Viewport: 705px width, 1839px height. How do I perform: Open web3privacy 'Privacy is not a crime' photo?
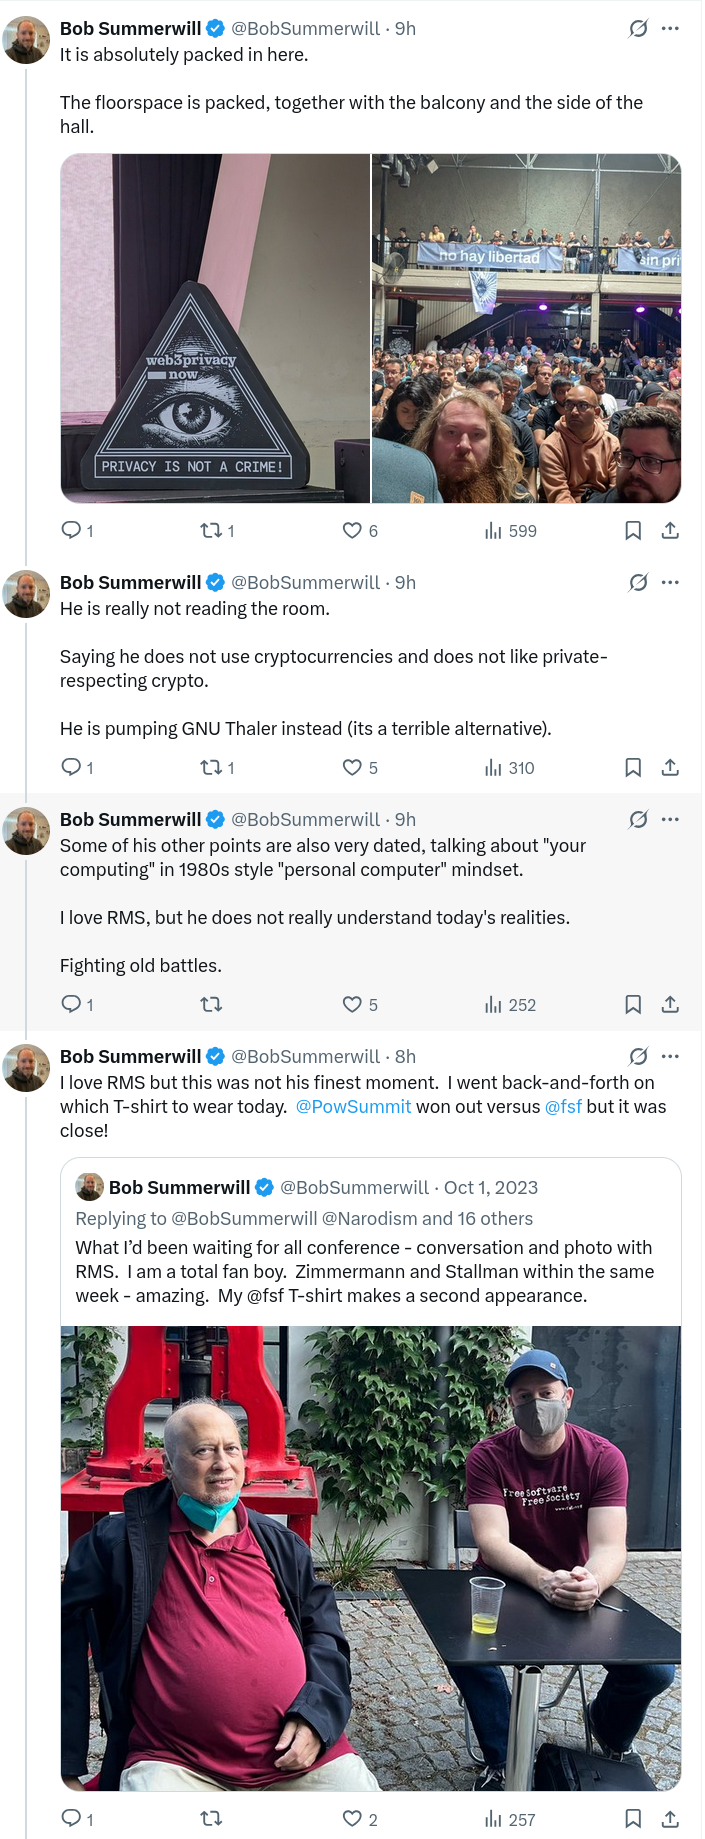[x=215, y=328]
